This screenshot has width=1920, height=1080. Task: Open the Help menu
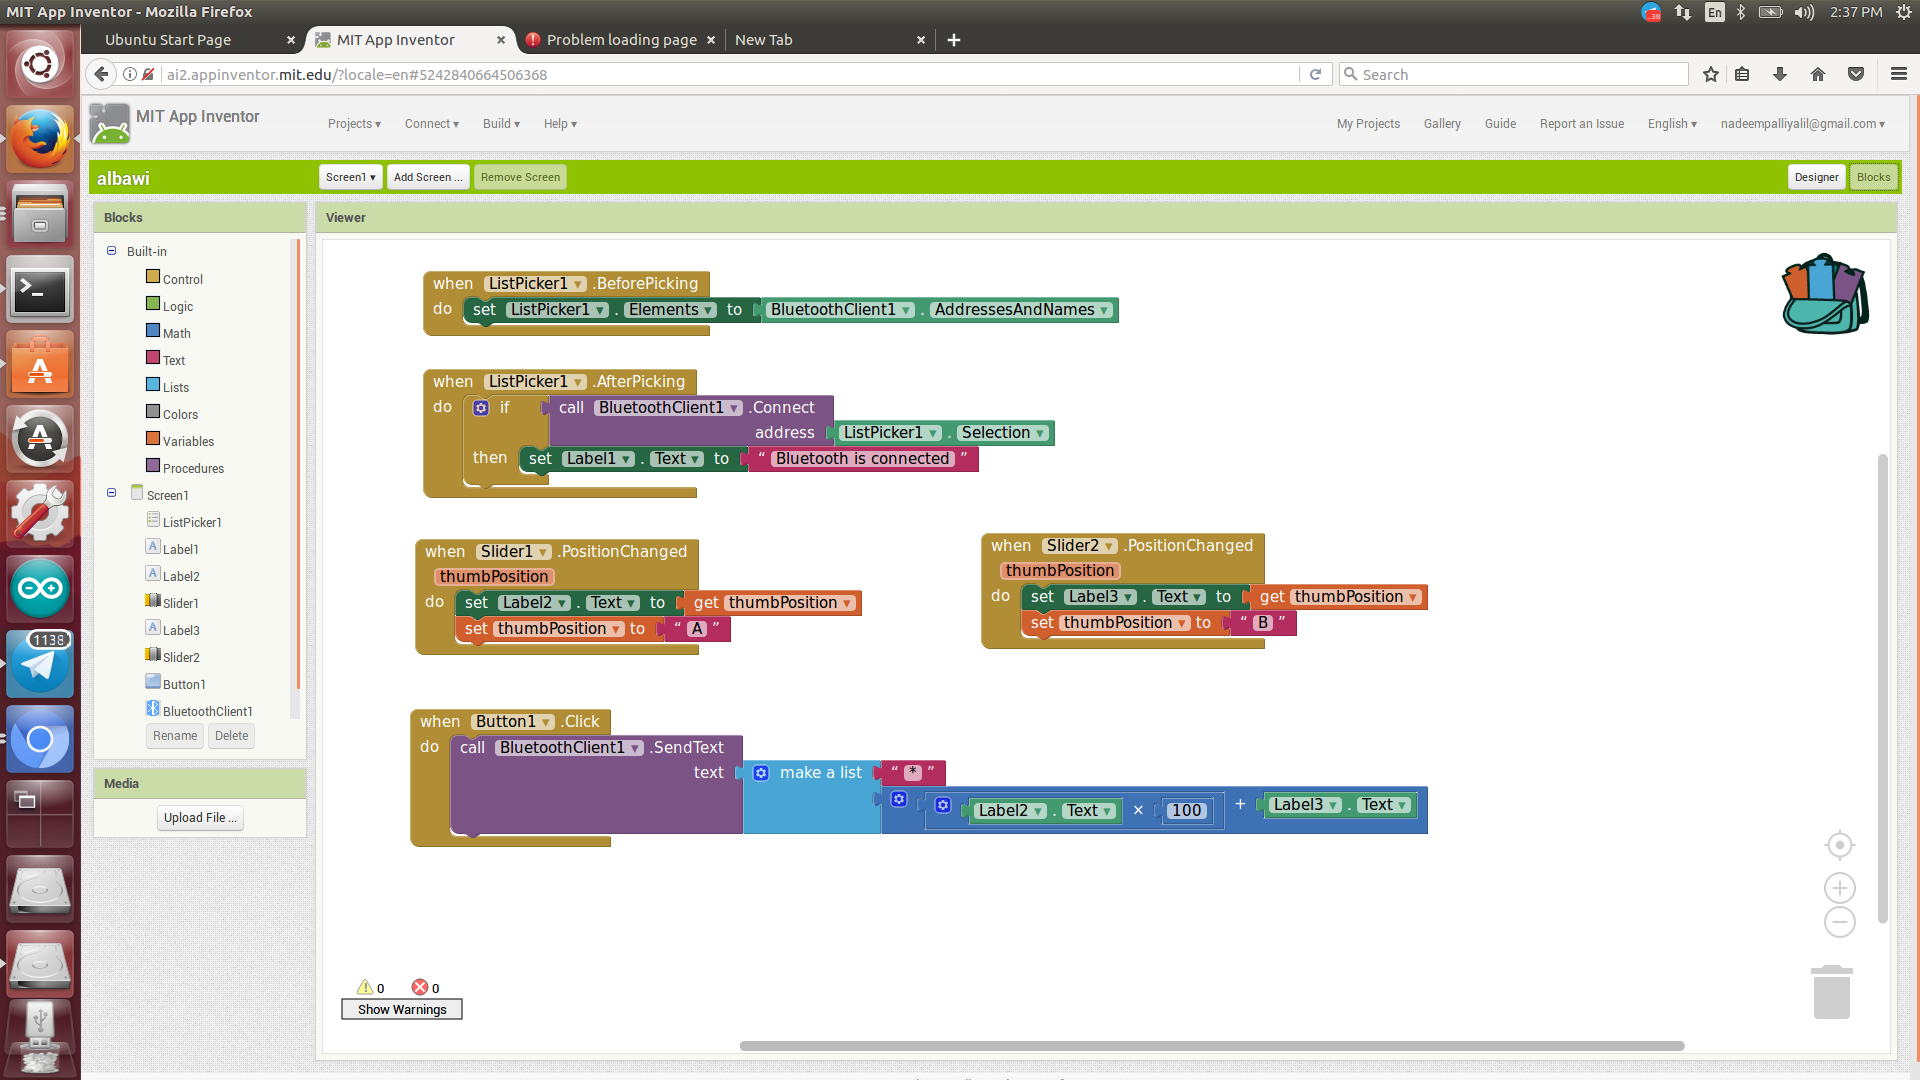(560, 124)
